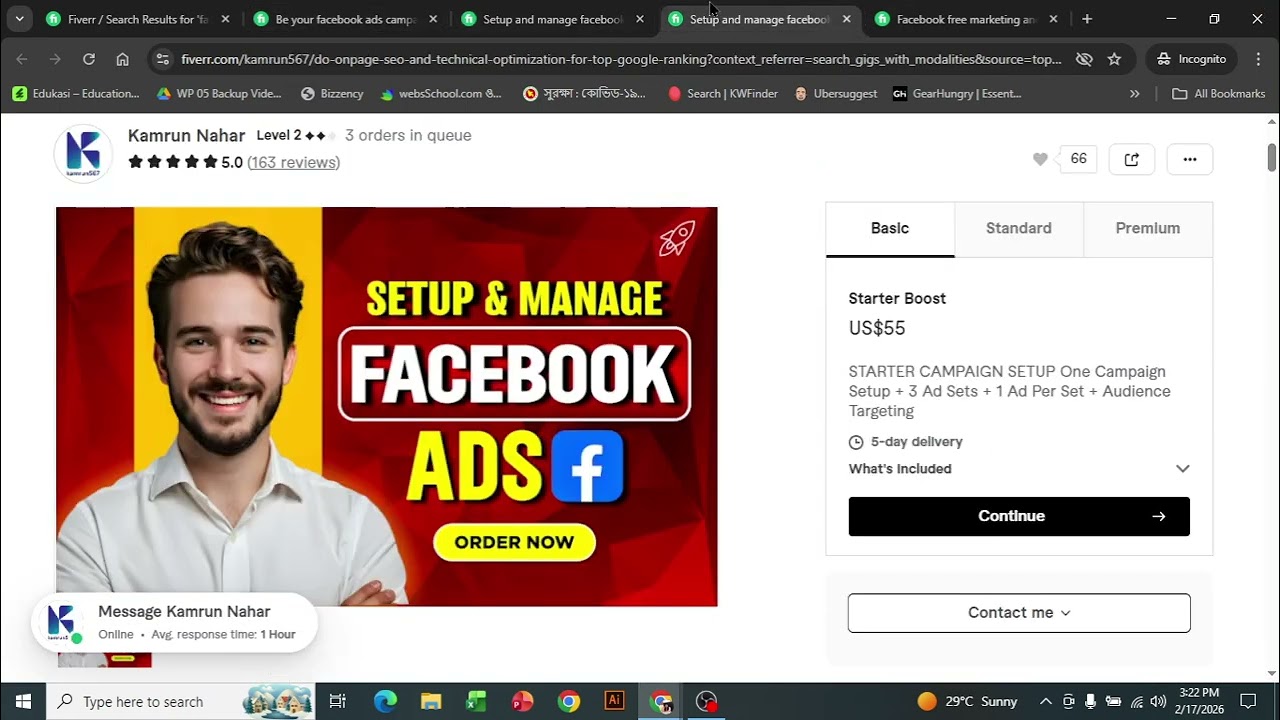Reload the page with the refresh icon
This screenshot has height=720, width=1280.
click(89, 59)
